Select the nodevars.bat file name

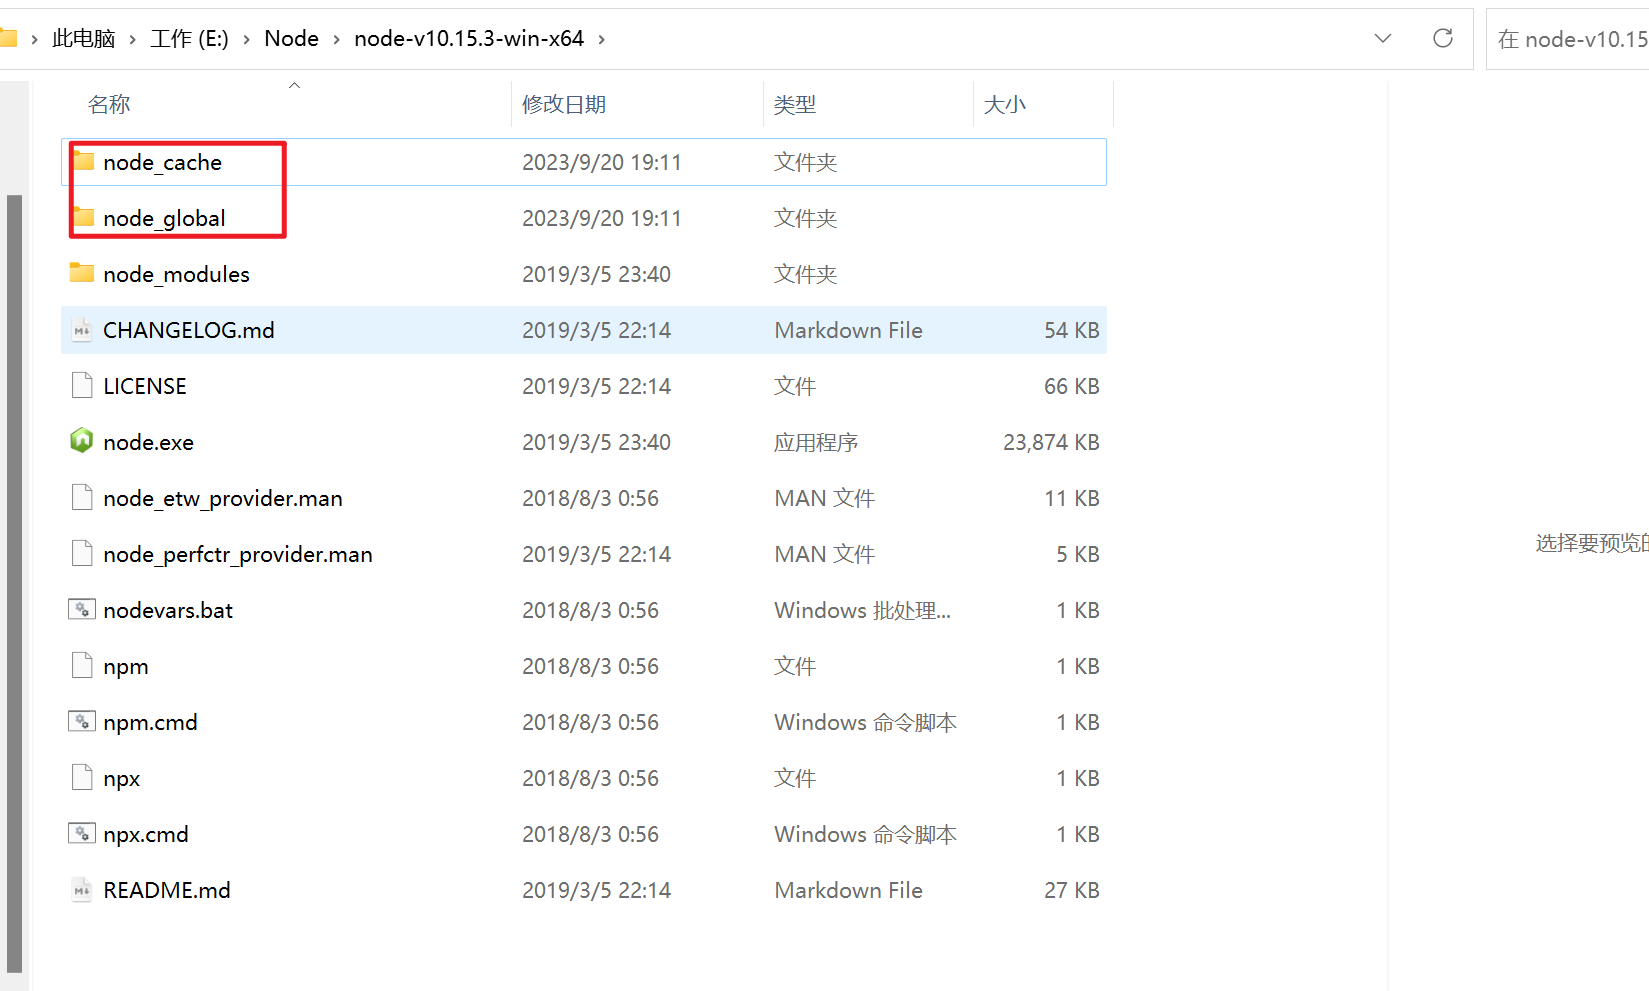point(168,610)
